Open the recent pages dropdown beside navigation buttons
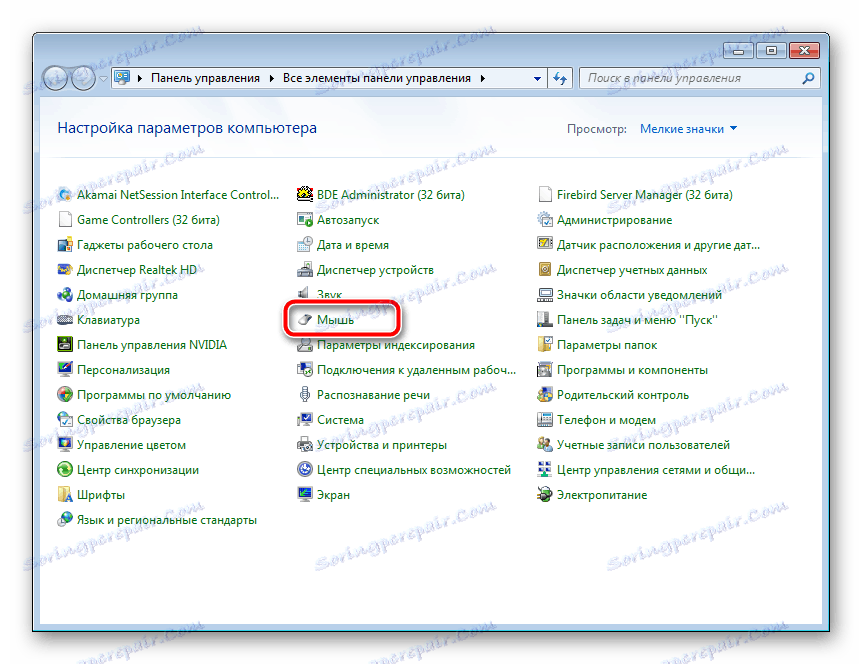The width and height of the screenshot is (862, 664). 103,79
